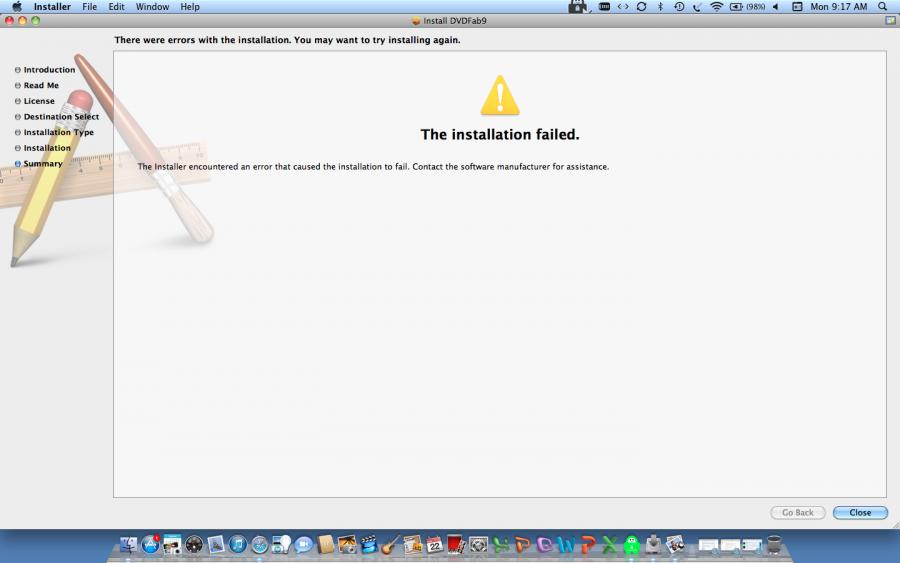
Task: Click the 'The installation failed.' heading
Action: 500,134
